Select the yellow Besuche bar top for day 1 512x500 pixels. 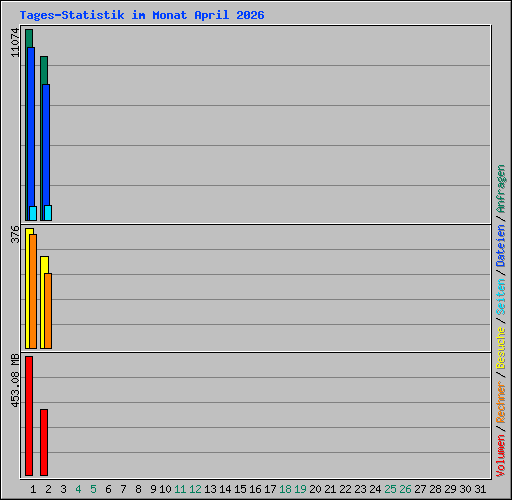(29, 231)
